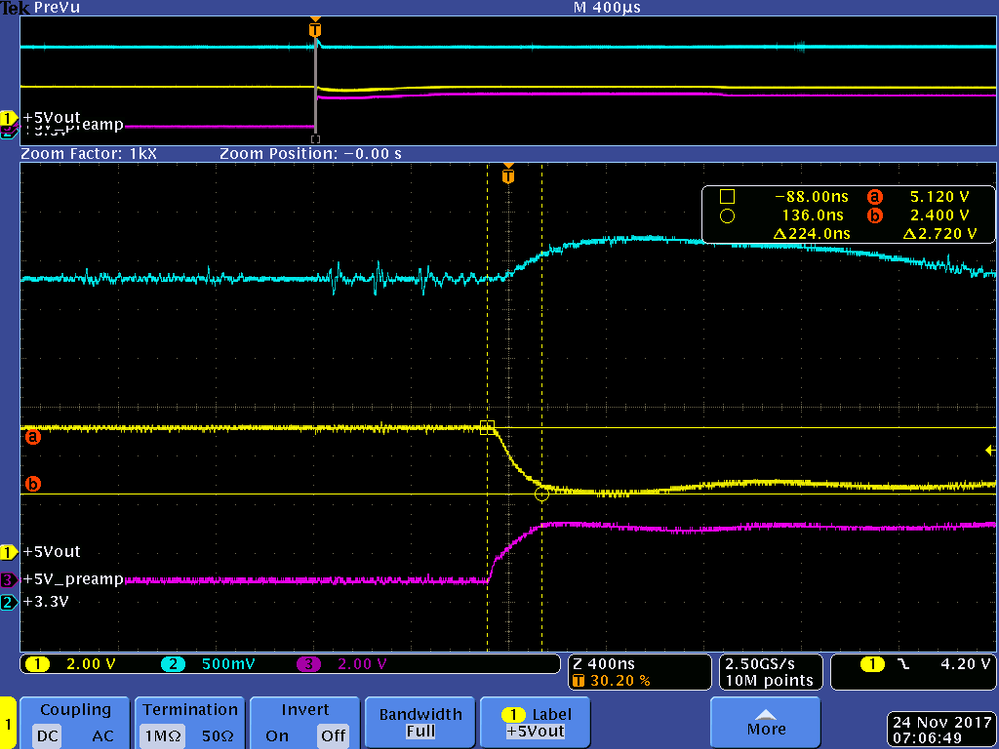Click the +5V_preamp channel label
999x749 pixels.
pos(73,579)
